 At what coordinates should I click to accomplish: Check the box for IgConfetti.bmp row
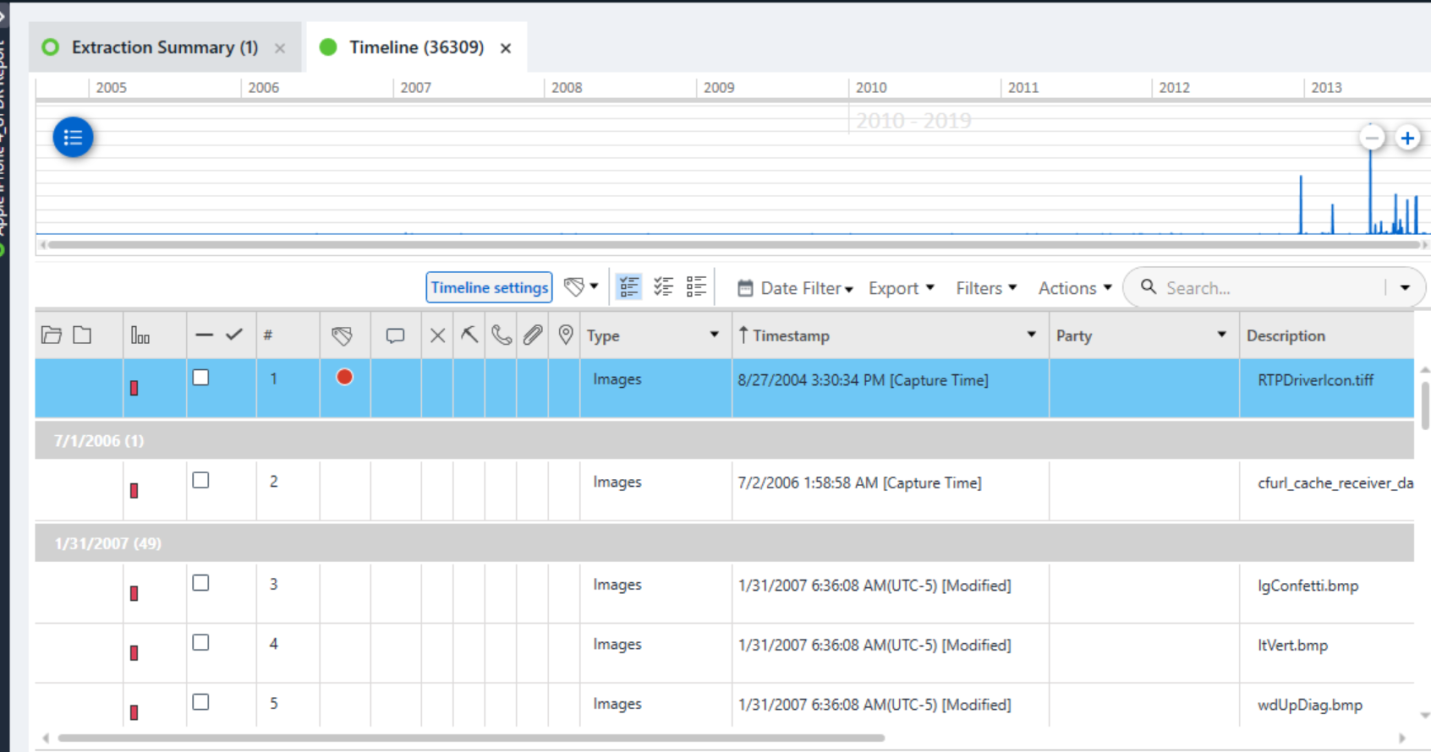(201, 582)
